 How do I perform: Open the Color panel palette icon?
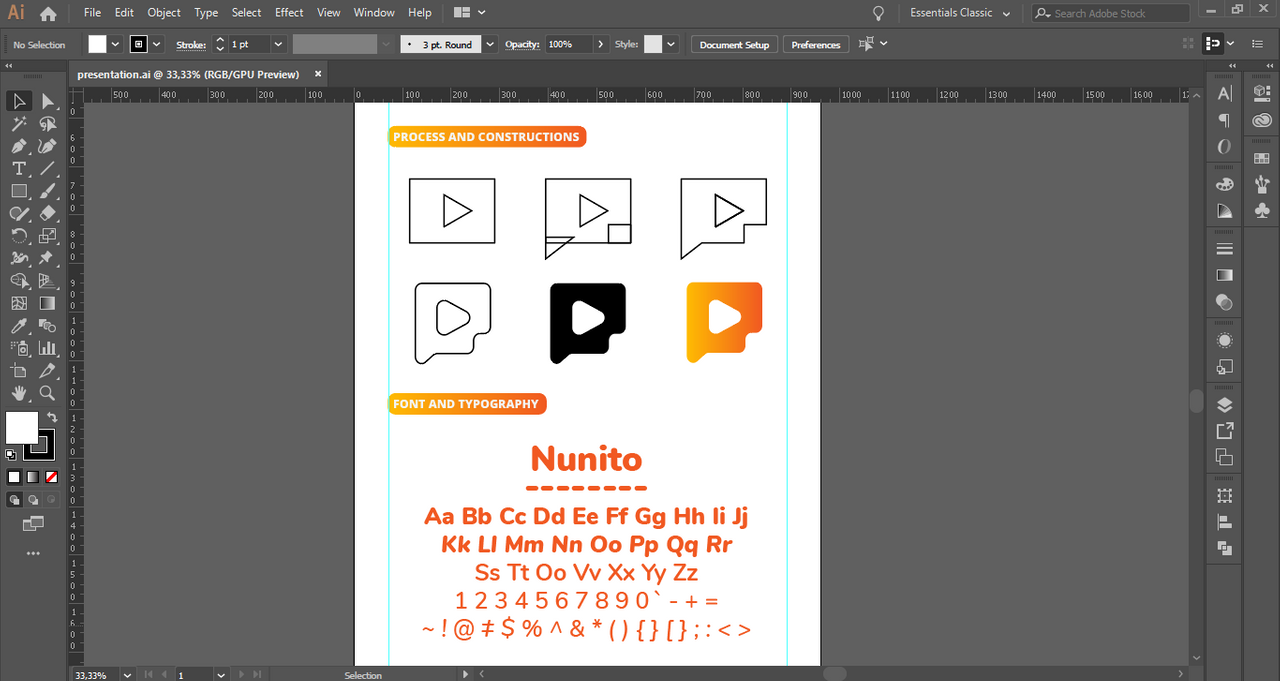tap(1224, 185)
